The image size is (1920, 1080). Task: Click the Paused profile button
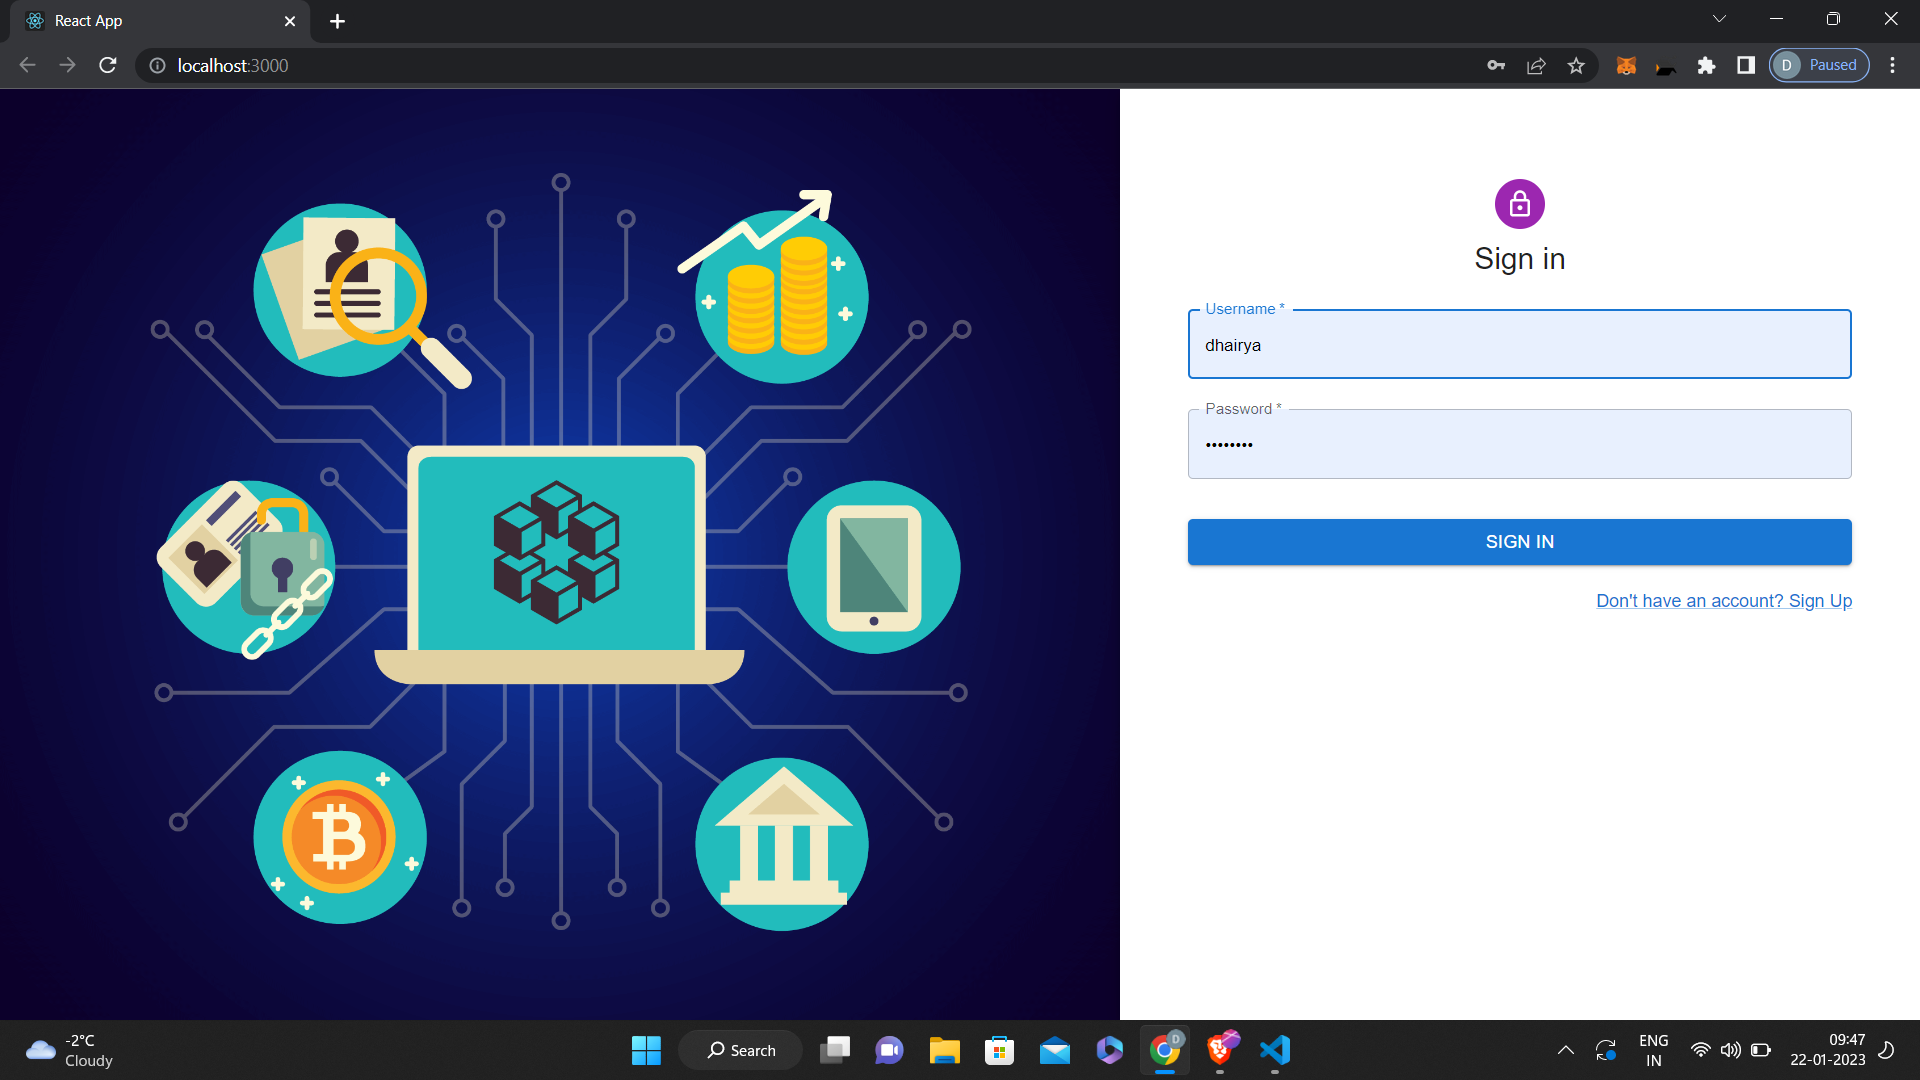[1819, 66]
